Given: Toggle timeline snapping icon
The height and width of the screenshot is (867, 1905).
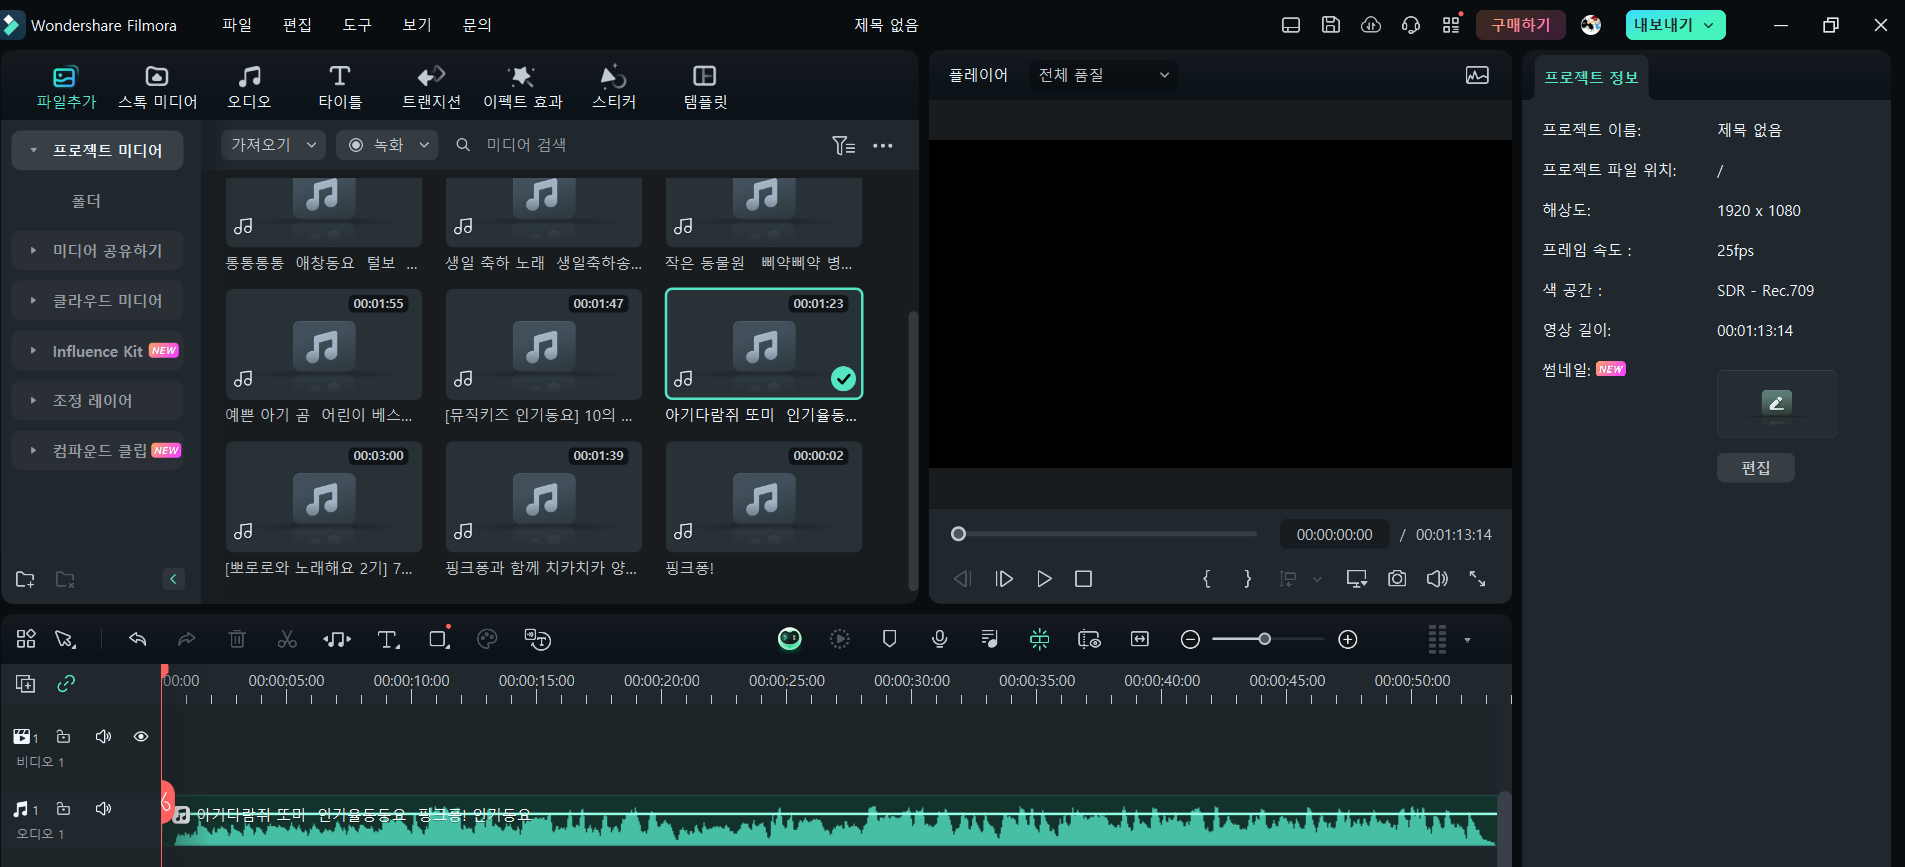Looking at the screenshot, I should click(1039, 639).
